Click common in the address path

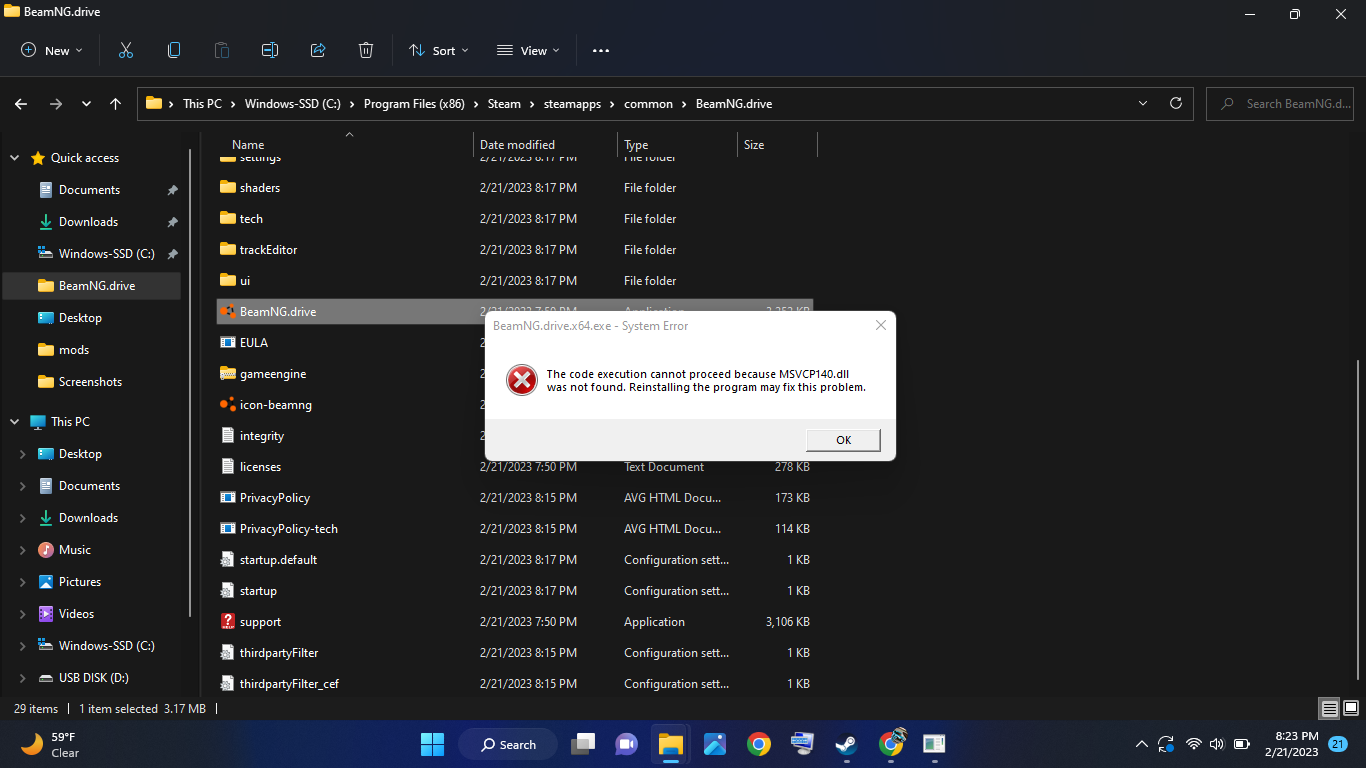pos(648,104)
